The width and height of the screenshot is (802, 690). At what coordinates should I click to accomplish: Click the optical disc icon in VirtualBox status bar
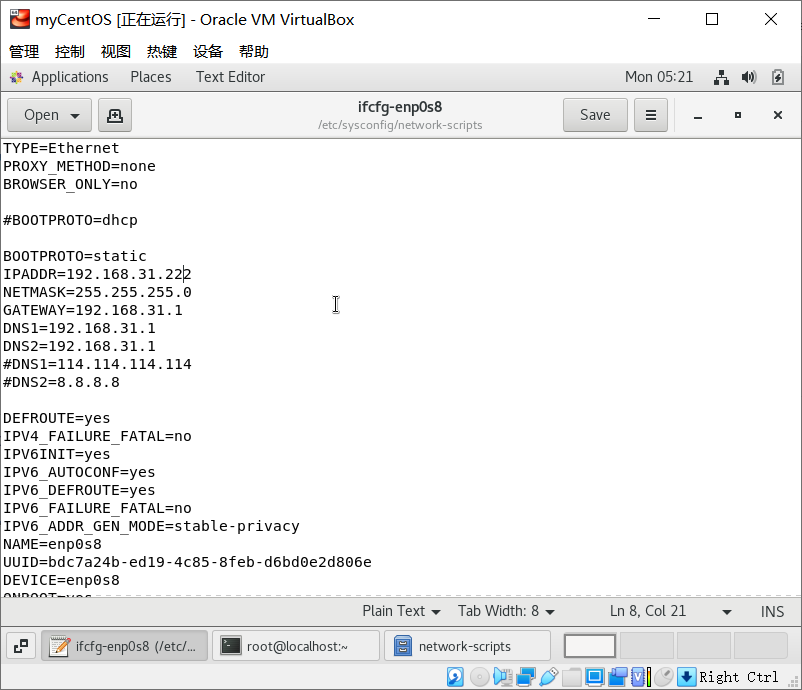coord(478,677)
